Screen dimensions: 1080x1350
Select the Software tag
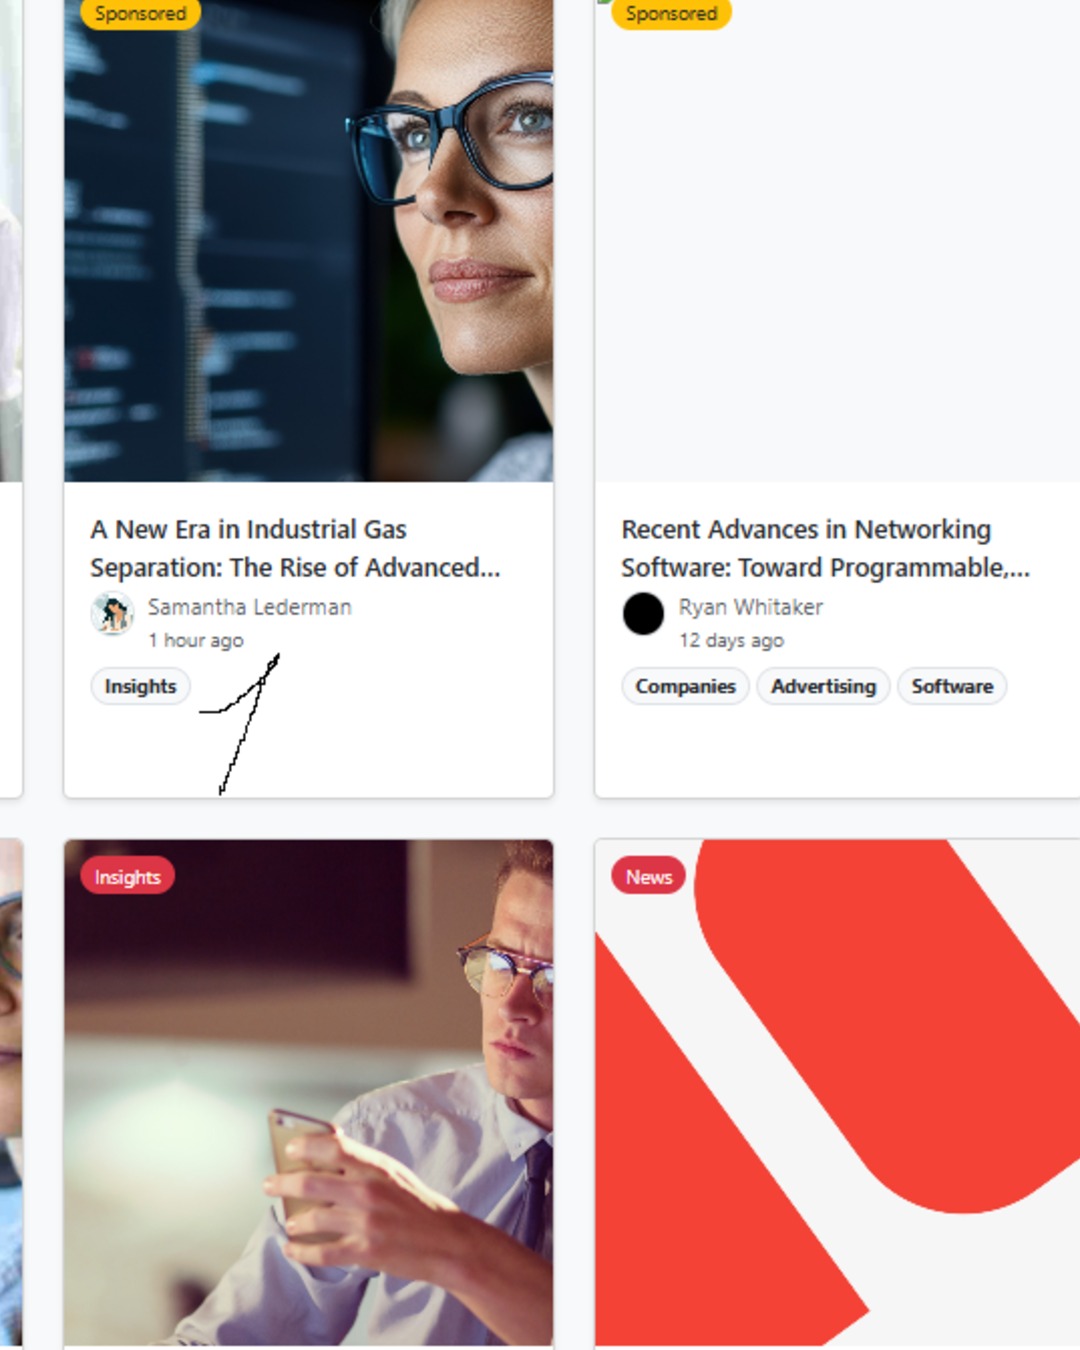pyautogui.click(x=952, y=686)
